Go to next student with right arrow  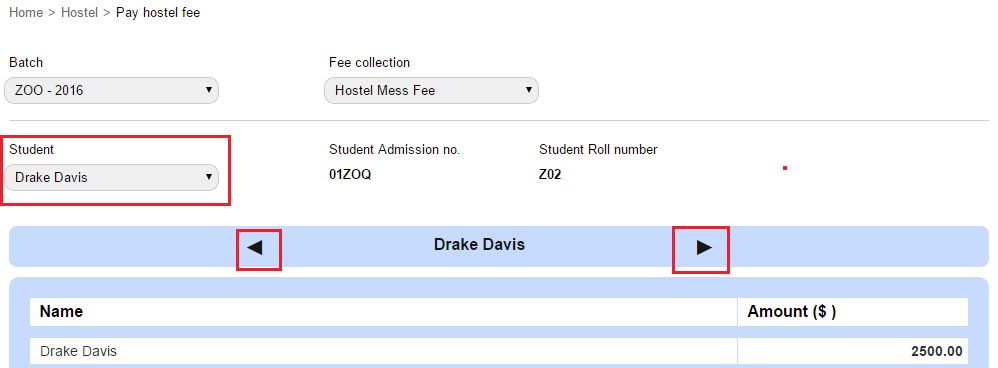click(704, 248)
